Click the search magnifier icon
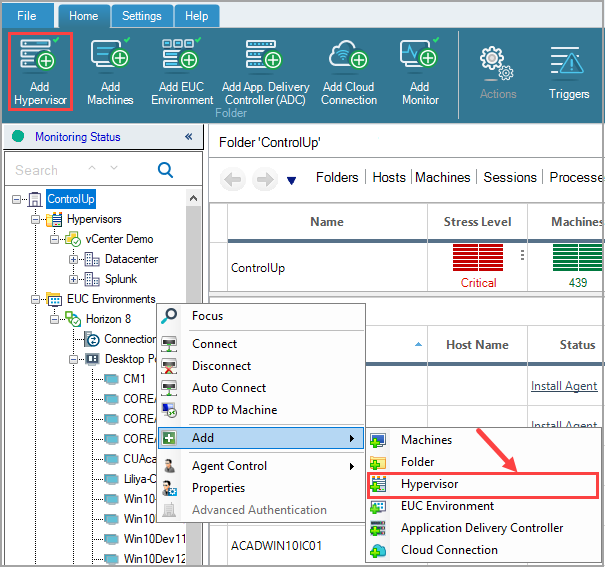605x567 pixels. (x=166, y=170)
